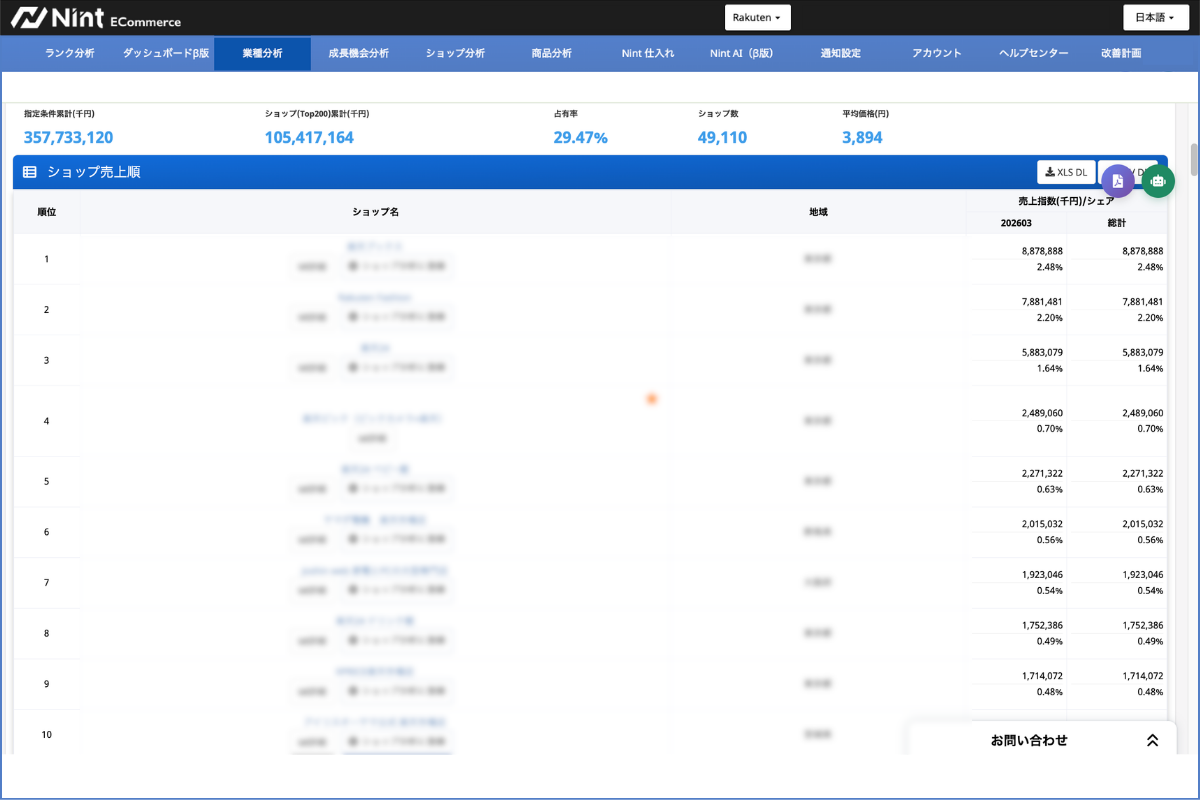
Task: Expand the お問い合わせ panel chevron
Action: click(x=1152, y=741)
